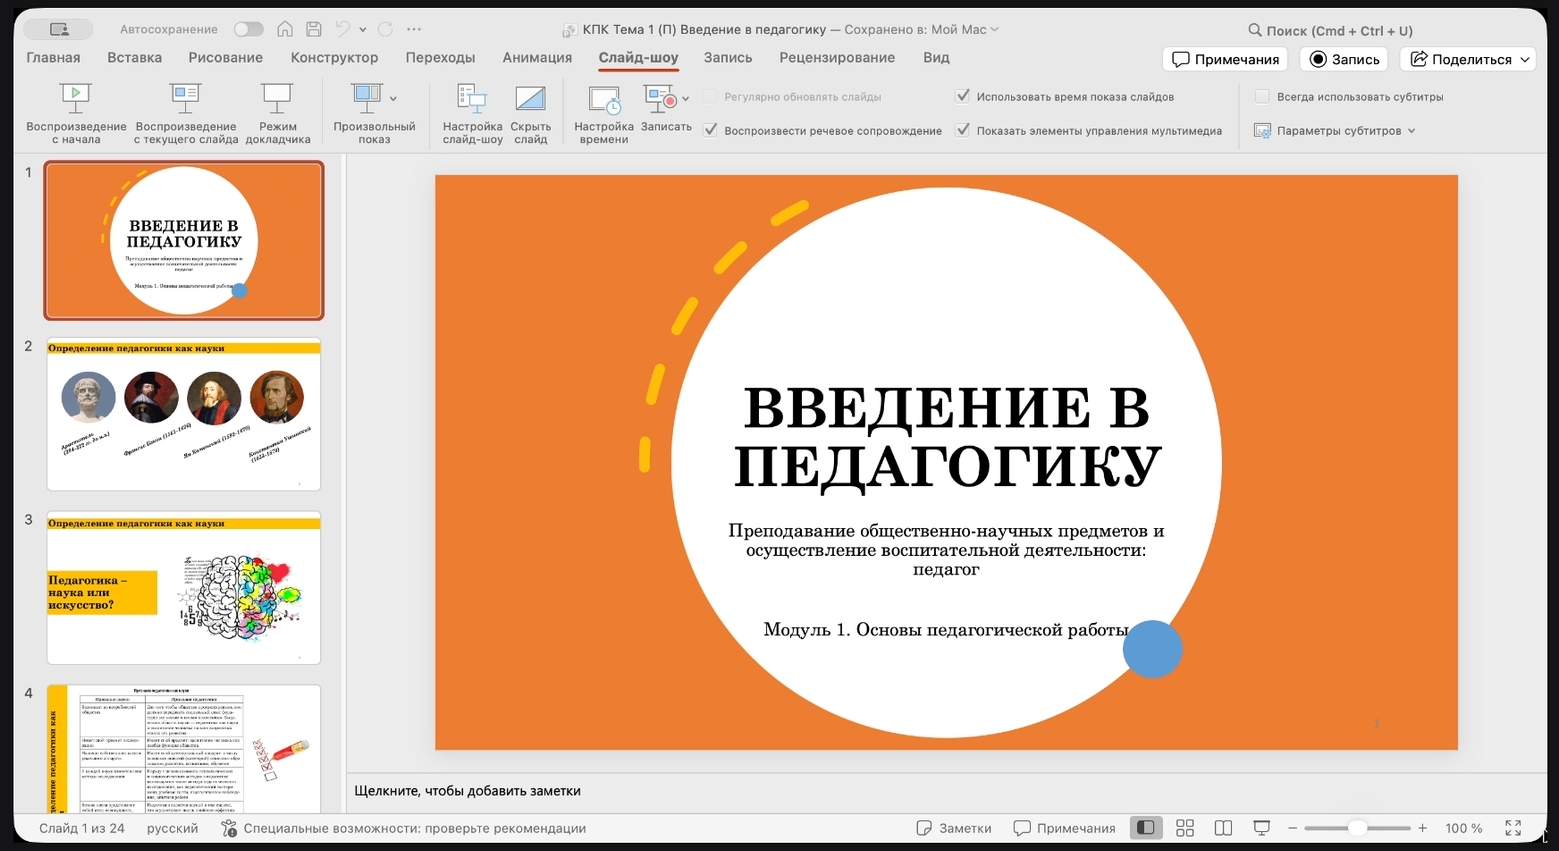Viewport: 1559px width, 851px height.
Task: Start slideshow from beginning icon
Action: click(76, 98)
